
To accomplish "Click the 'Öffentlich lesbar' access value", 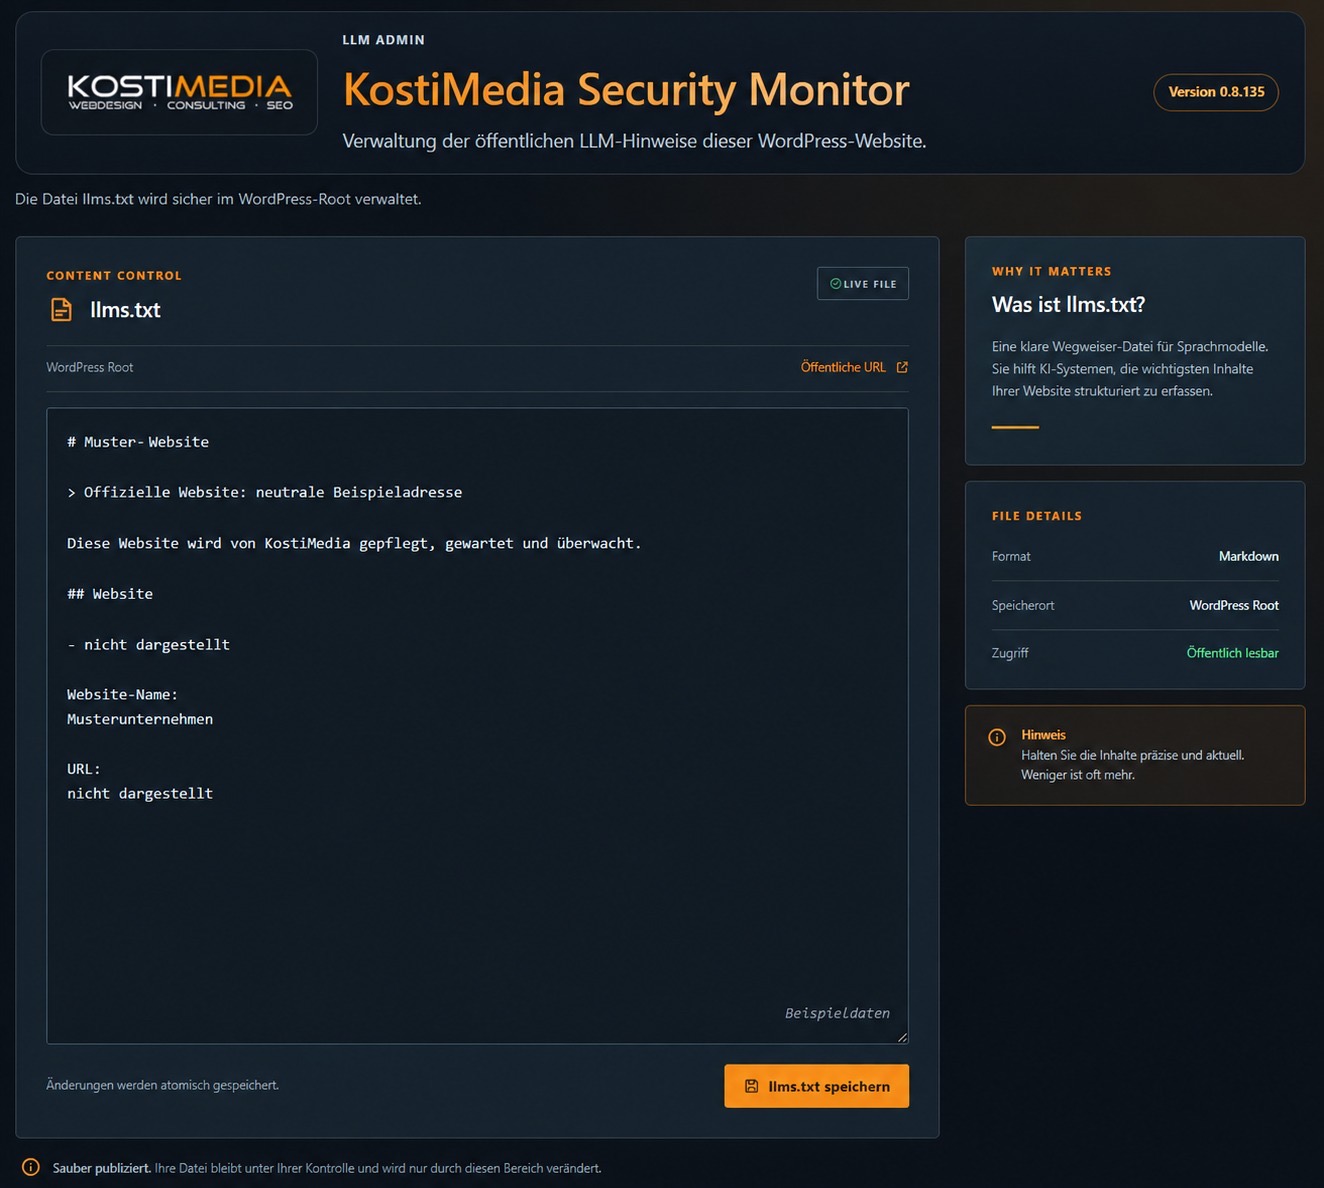I will coord(1232,653).
